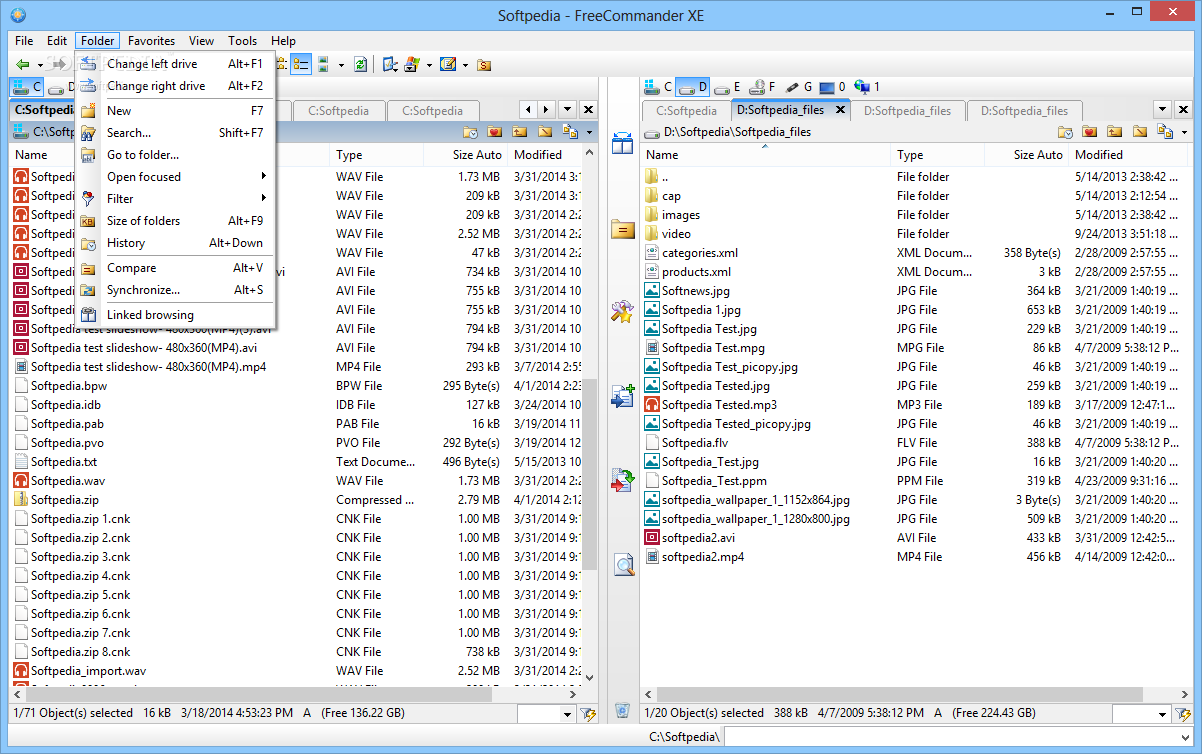Click the Recycle Bin icon at splitter bottom
The height and width of the screenshot is (754, 1202).
coord(623,711)
